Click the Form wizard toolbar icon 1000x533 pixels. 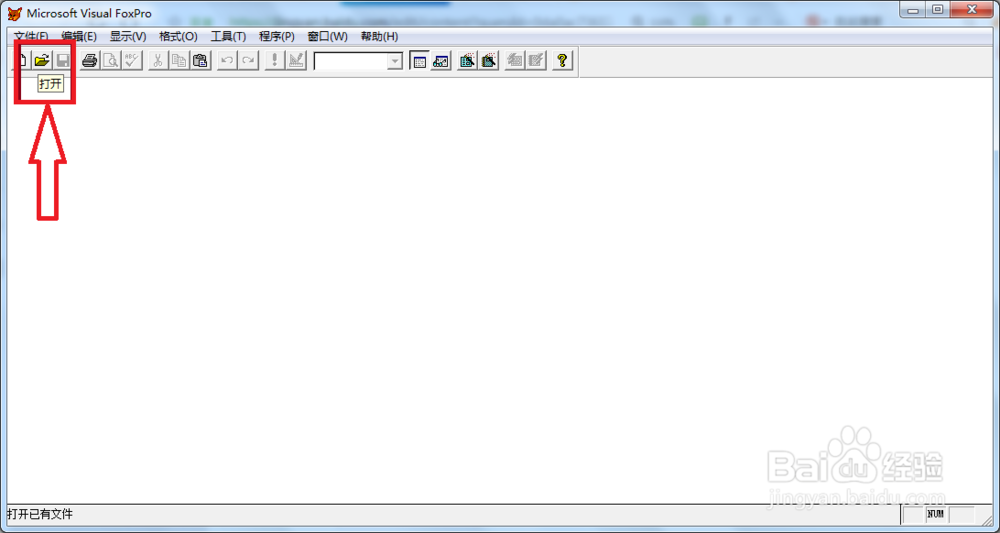(467, 61)
